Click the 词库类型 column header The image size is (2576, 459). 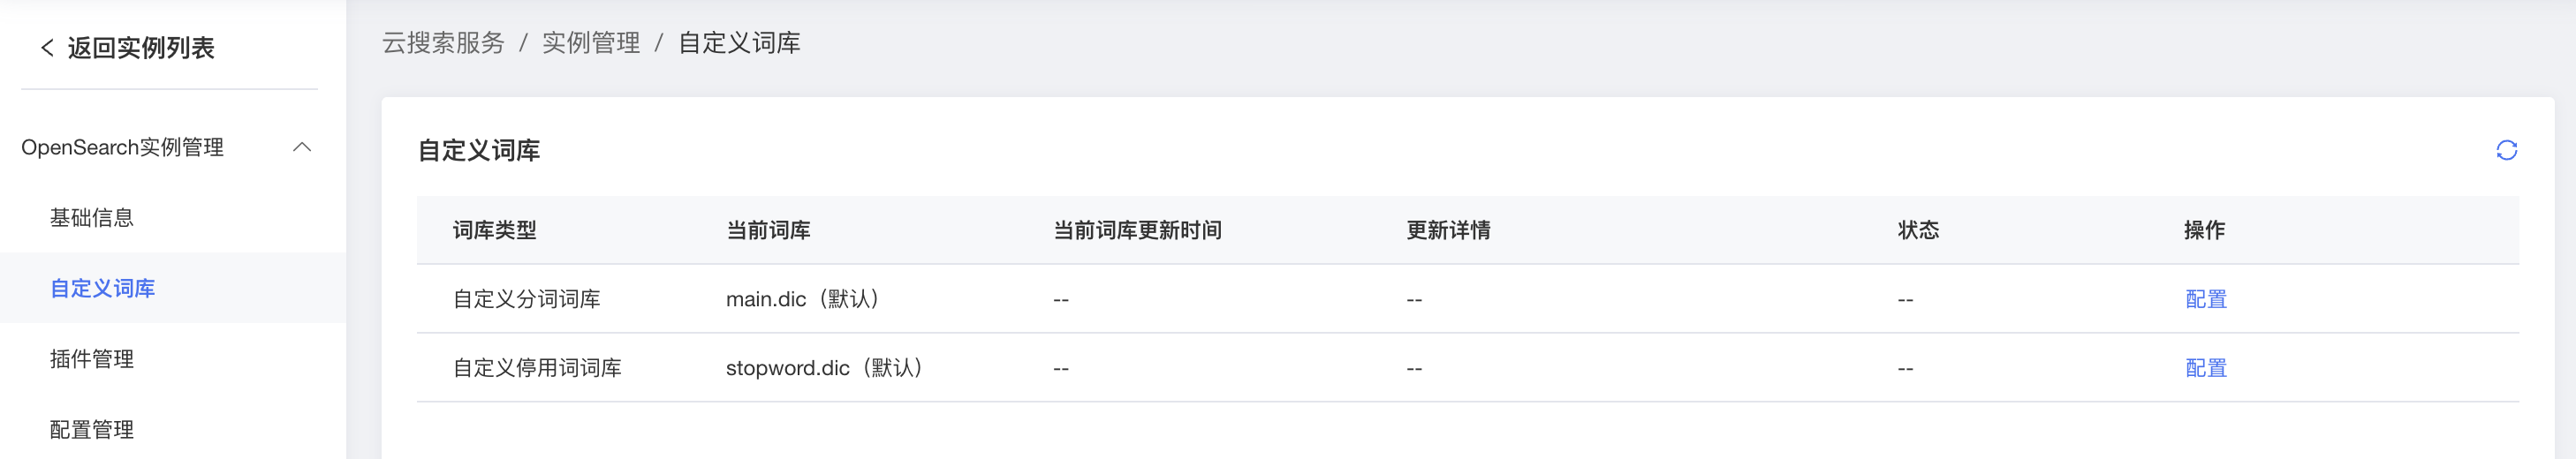click(495, 230)
